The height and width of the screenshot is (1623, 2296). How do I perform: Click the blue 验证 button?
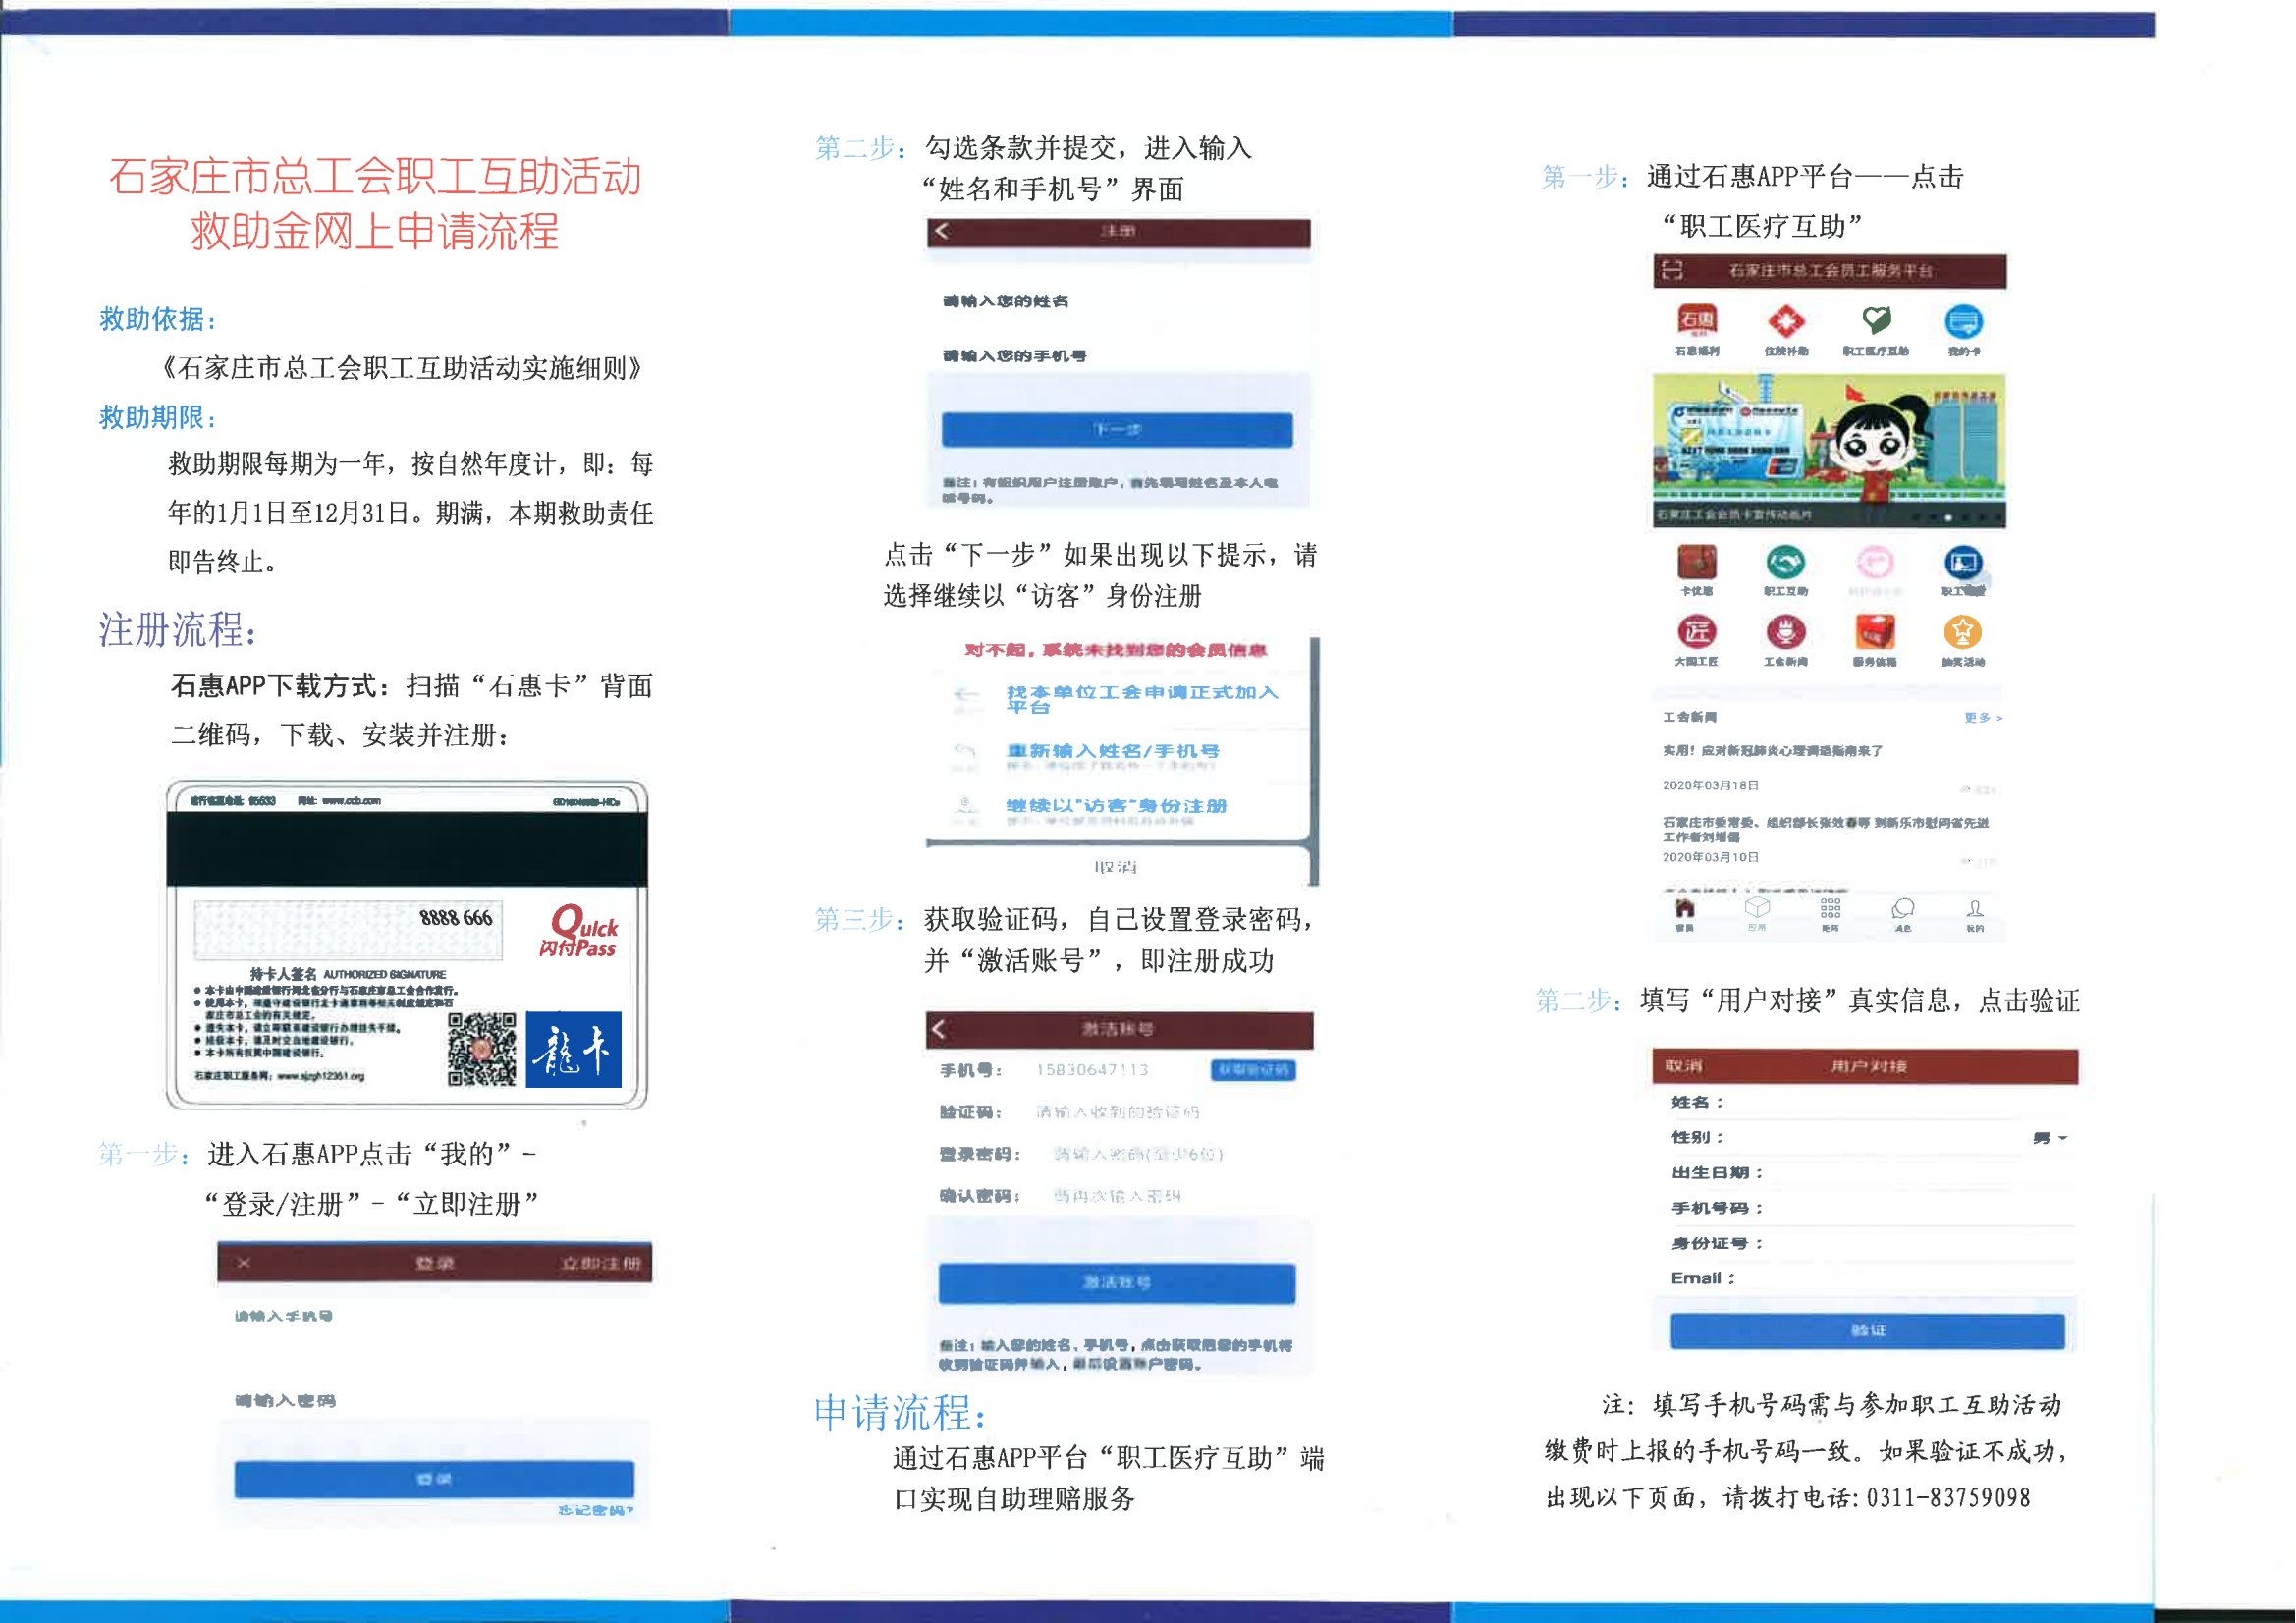[1868, 1331]
